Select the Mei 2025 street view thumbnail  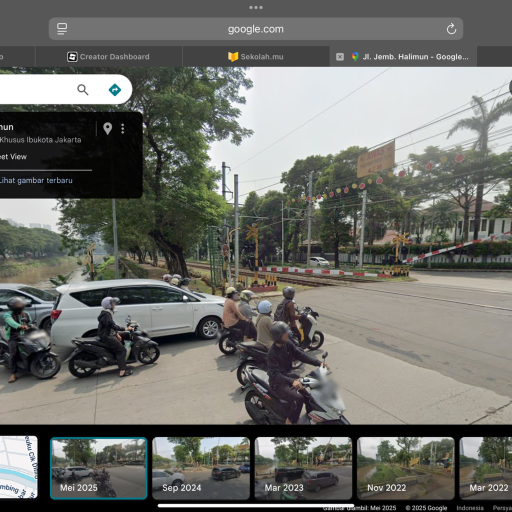point(99,468)
